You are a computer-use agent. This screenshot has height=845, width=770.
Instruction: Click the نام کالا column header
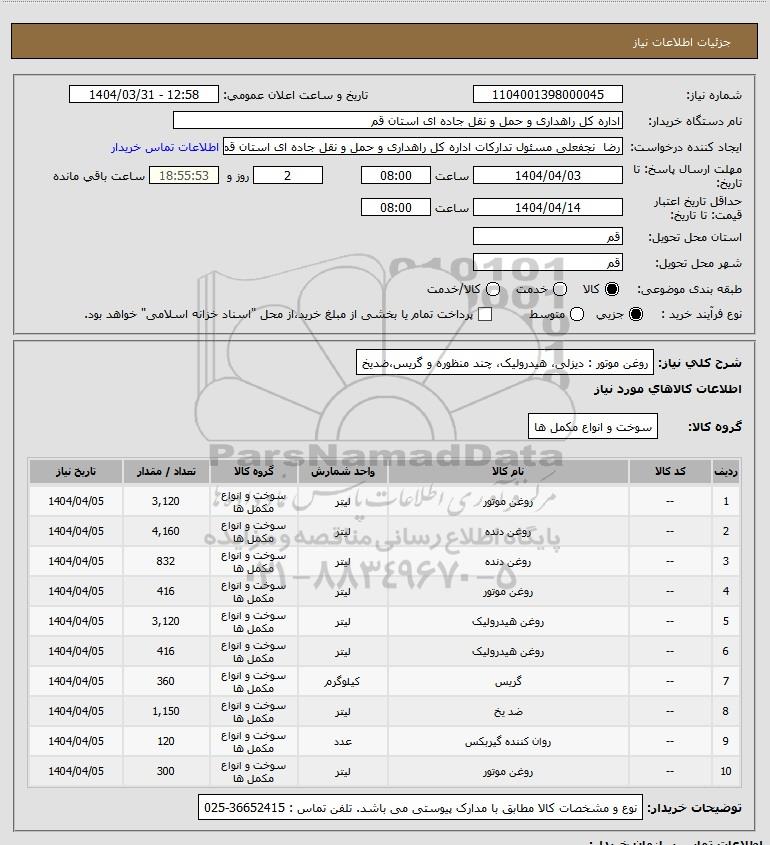508,472
